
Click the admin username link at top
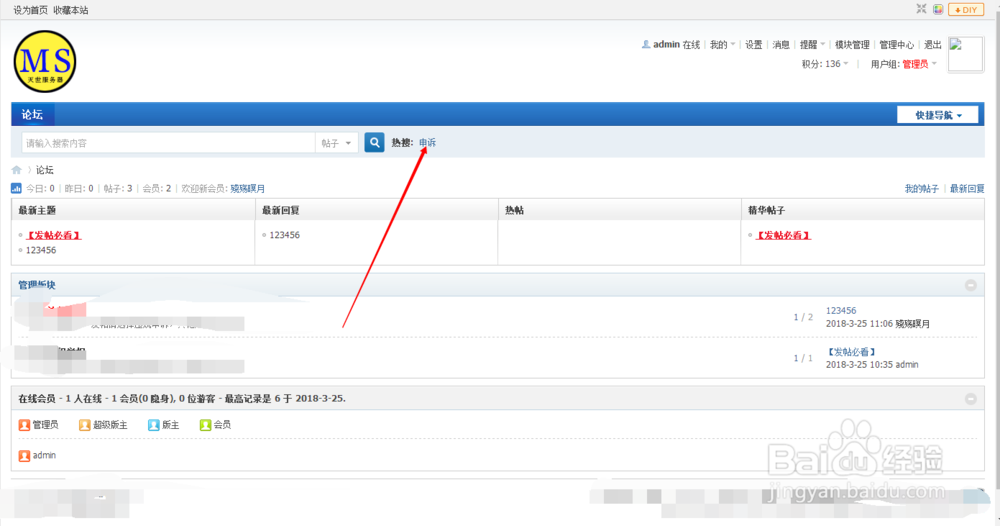[x=666, y=45]
